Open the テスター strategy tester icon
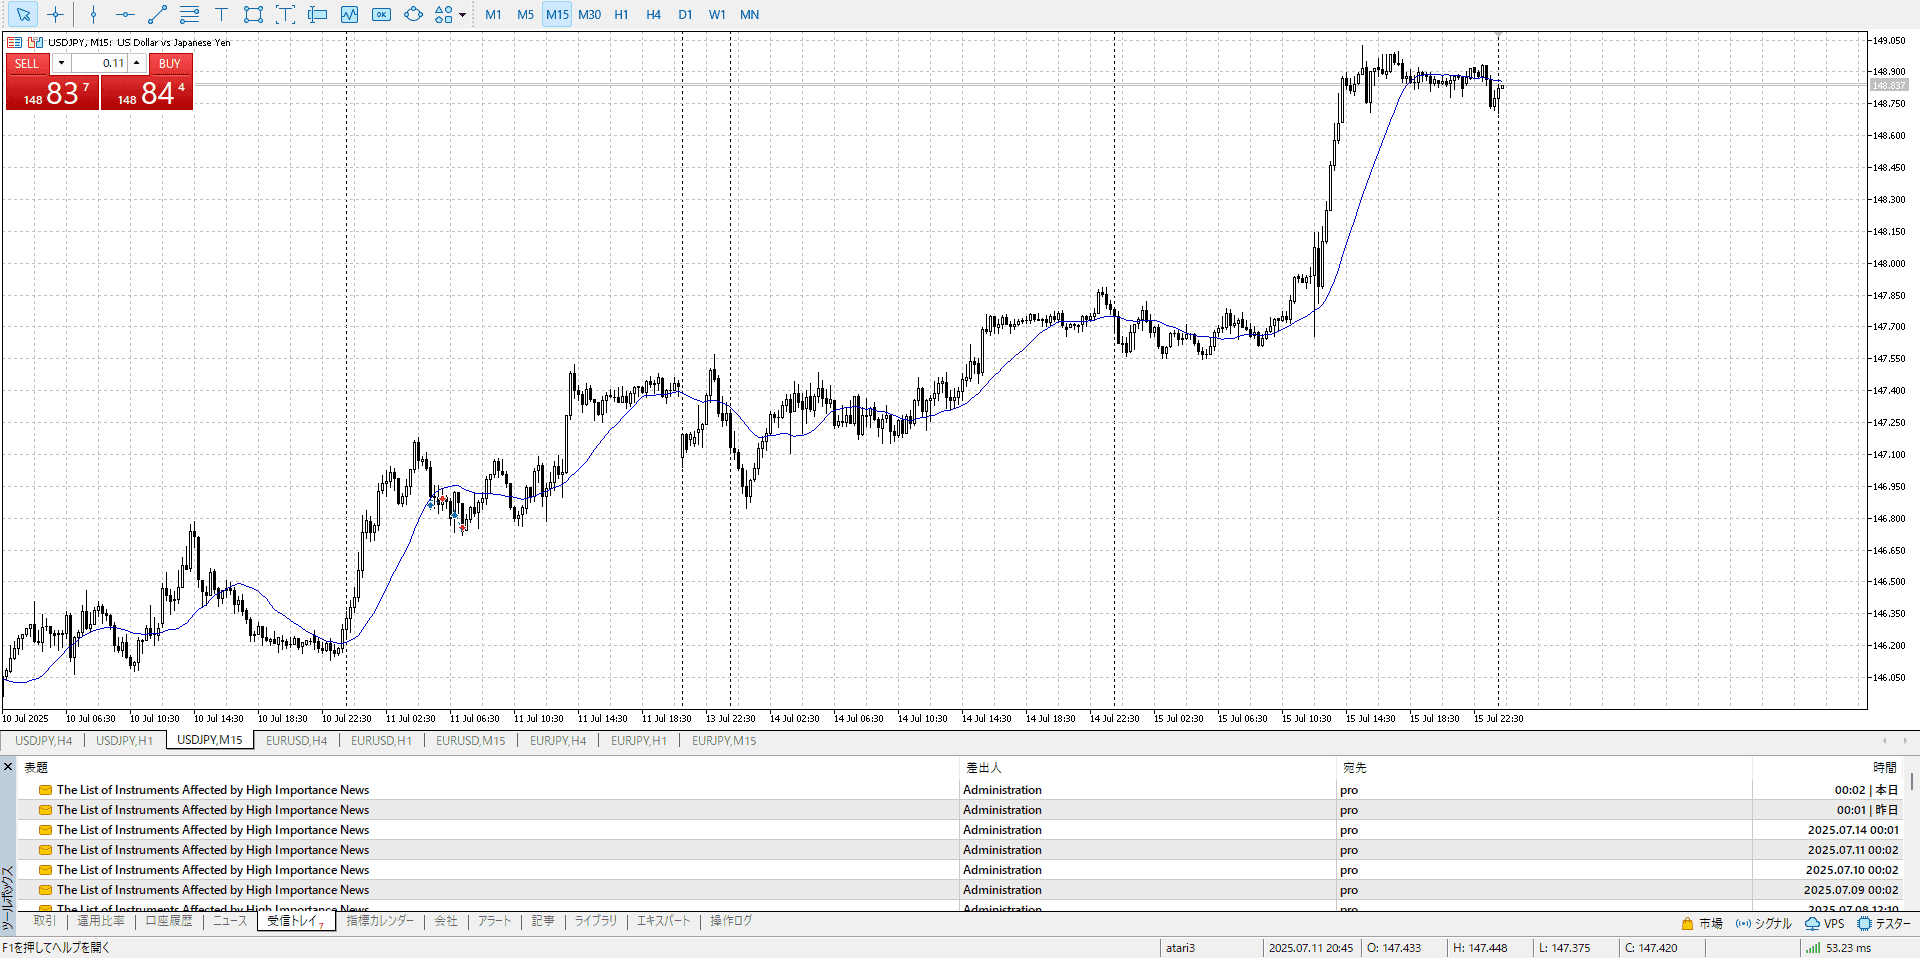The height and width of the screenshot is (958, 1920). (1883, 923)
